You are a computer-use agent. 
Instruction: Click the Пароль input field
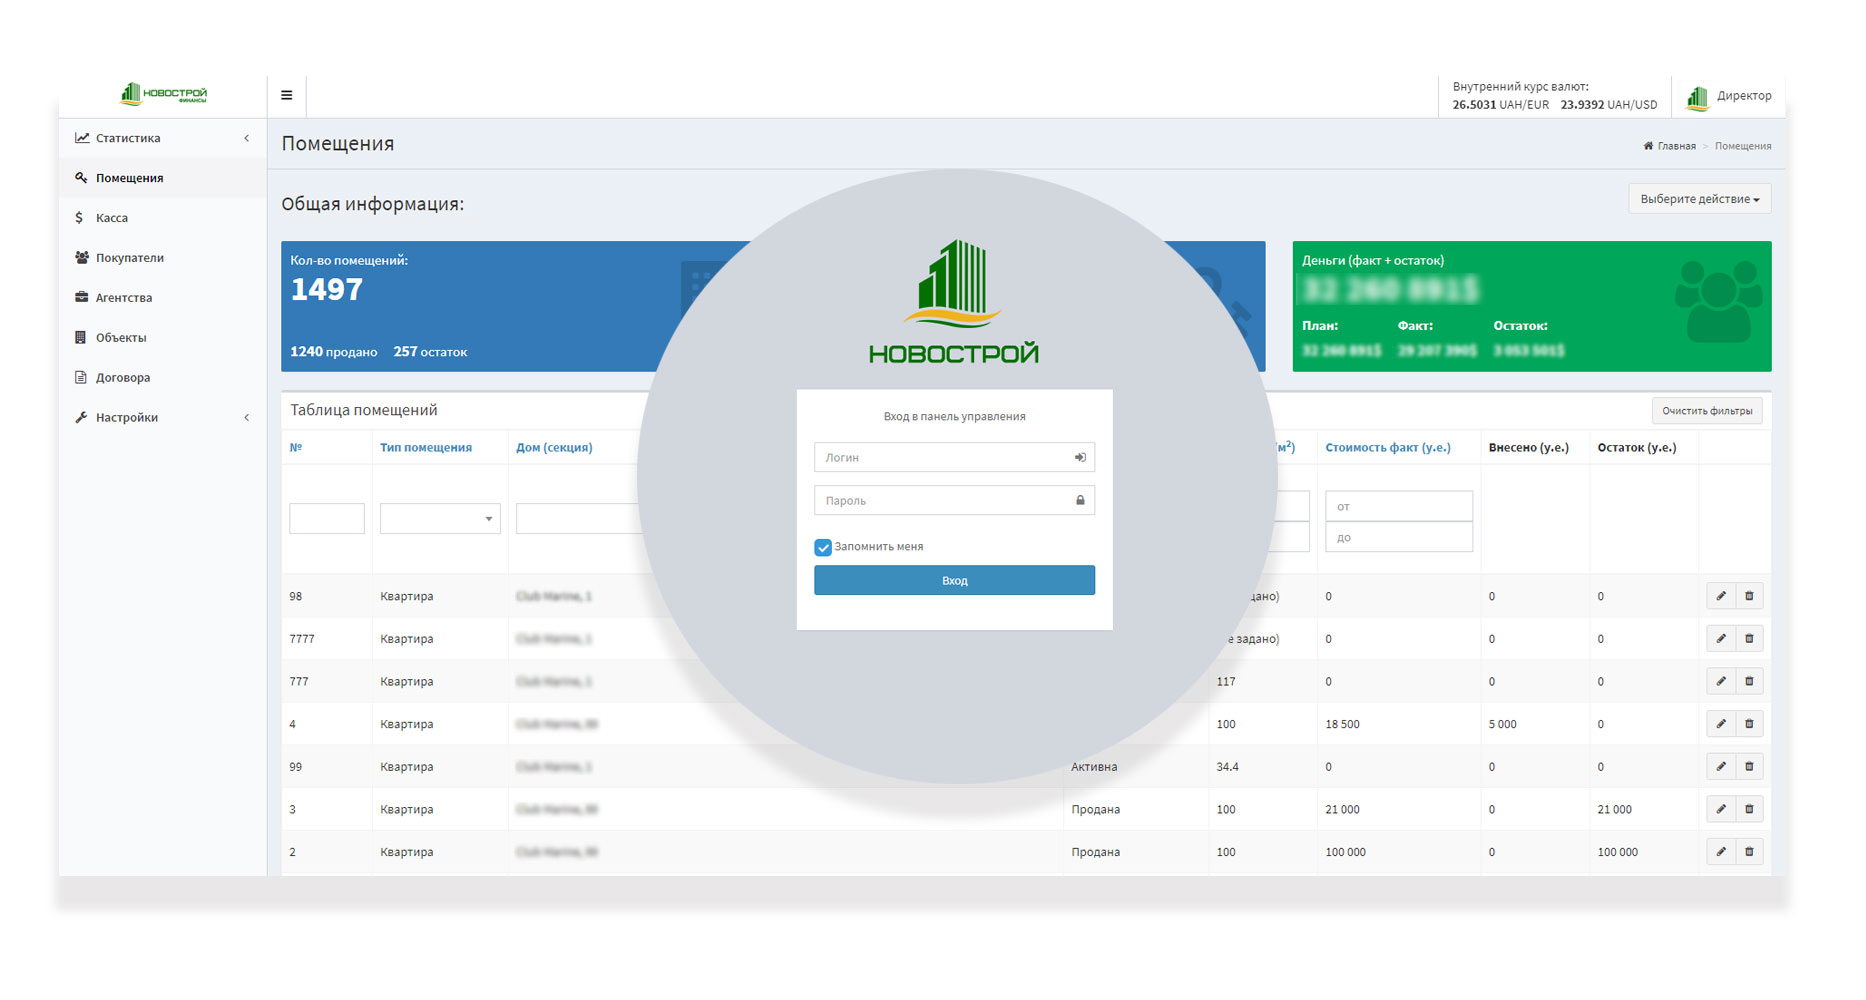[954, 500]
